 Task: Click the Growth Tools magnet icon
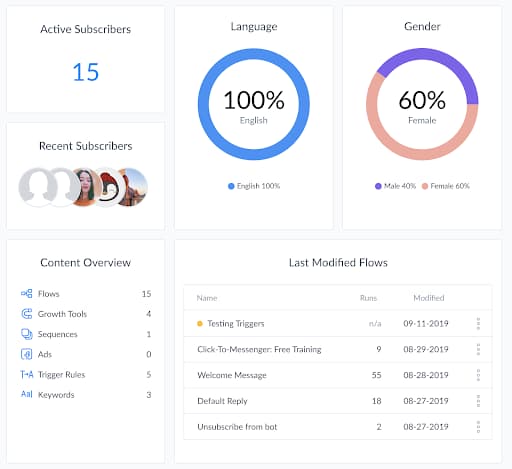[x=27, y=314]
